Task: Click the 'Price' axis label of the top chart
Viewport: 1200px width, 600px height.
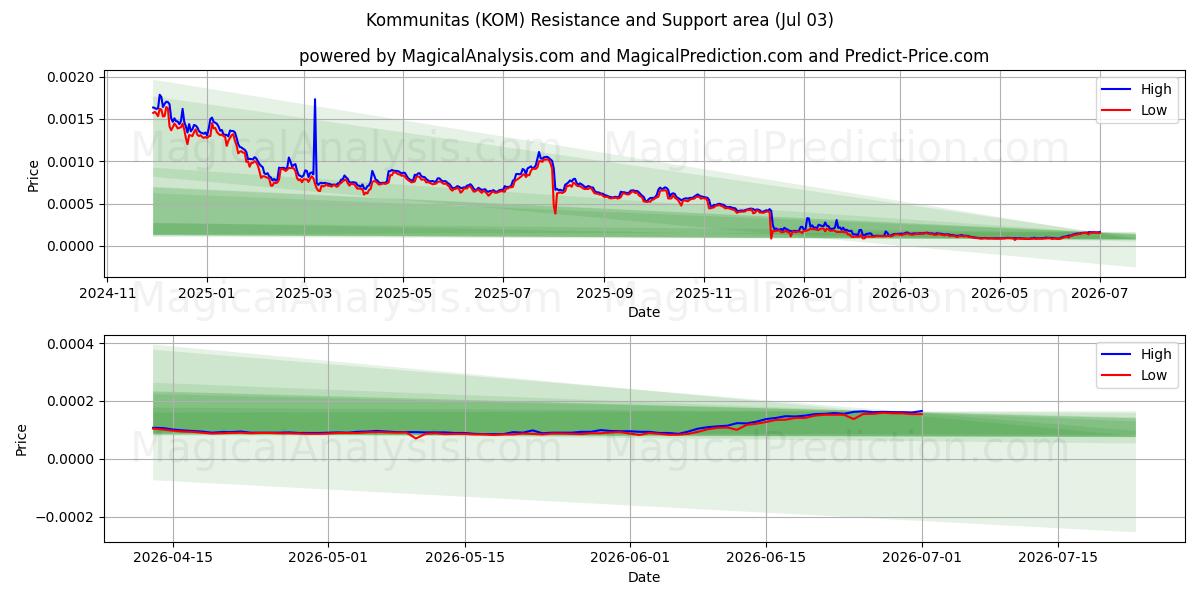Action: click(33, 175)
